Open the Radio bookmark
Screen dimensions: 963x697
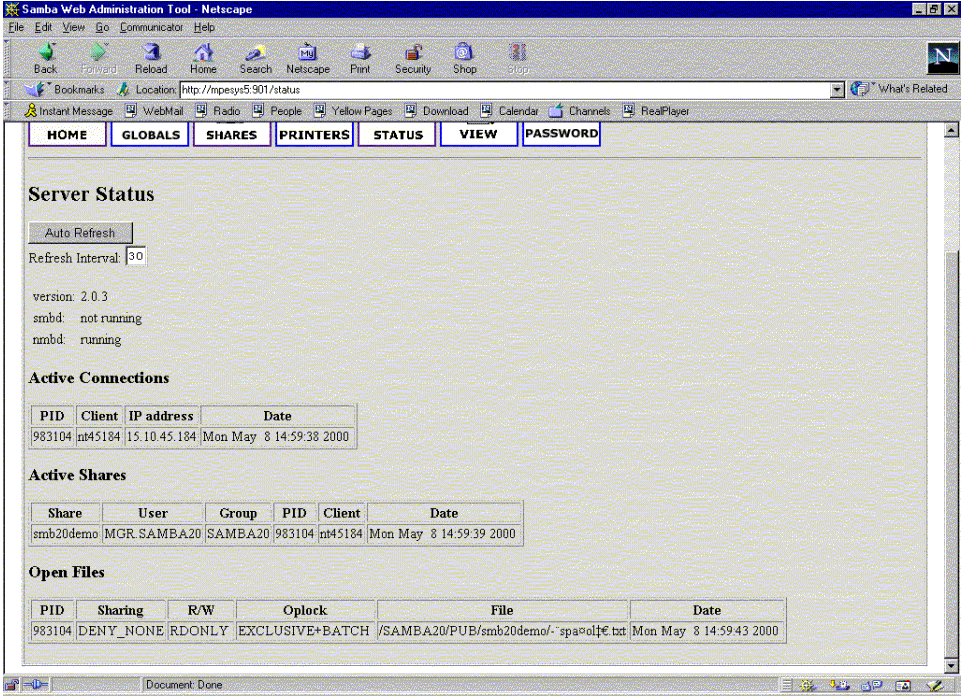pyautogui.click(x=219, y=111)
